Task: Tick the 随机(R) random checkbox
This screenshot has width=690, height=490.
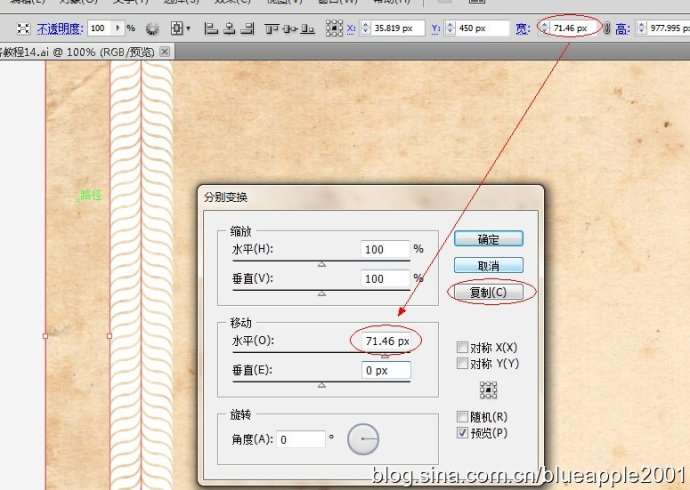Action: pyautogui.click(x=462, y=416)
